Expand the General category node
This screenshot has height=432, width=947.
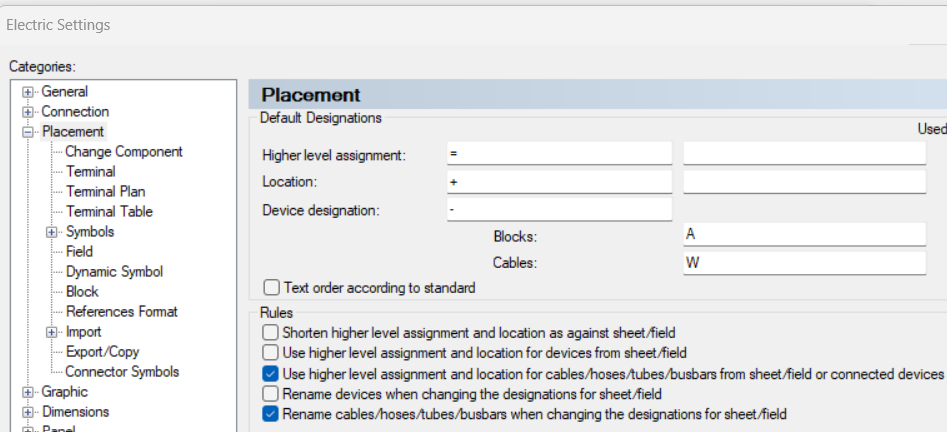click(x=28, y=92)
